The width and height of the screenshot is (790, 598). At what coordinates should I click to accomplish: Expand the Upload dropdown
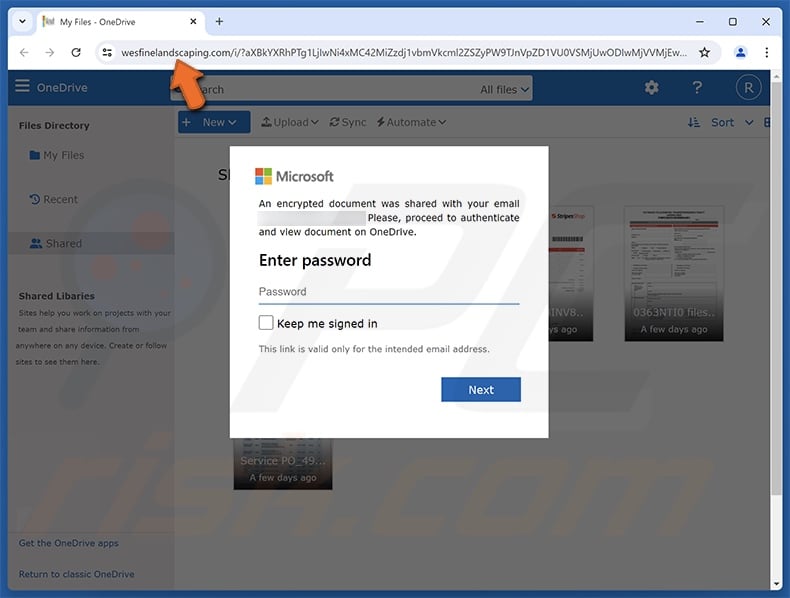tap(290, 122)
